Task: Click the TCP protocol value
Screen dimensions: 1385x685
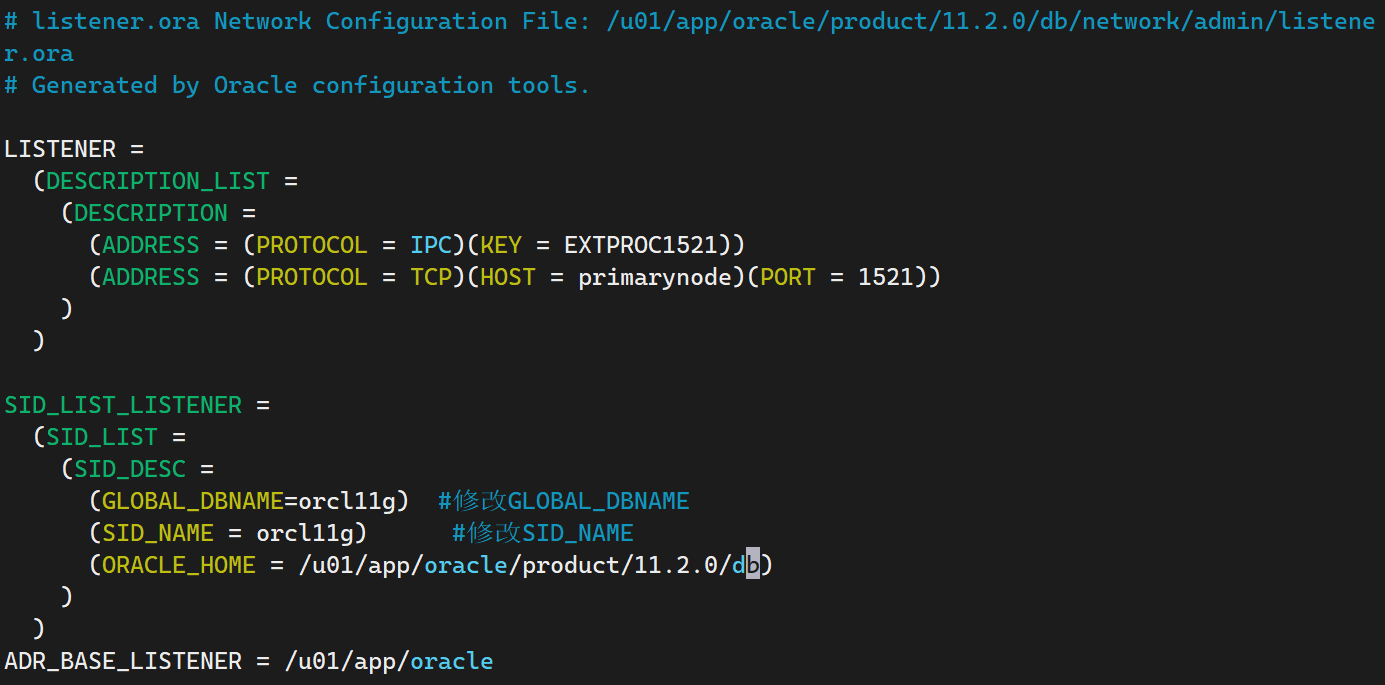Action: coord(431,277)
